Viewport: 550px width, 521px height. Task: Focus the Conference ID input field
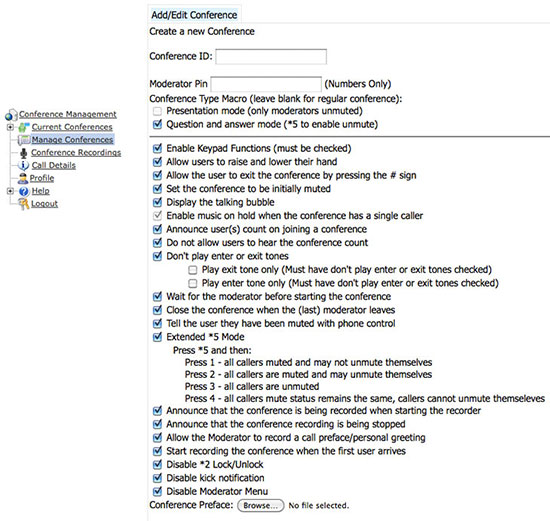(x=271, y=56)
